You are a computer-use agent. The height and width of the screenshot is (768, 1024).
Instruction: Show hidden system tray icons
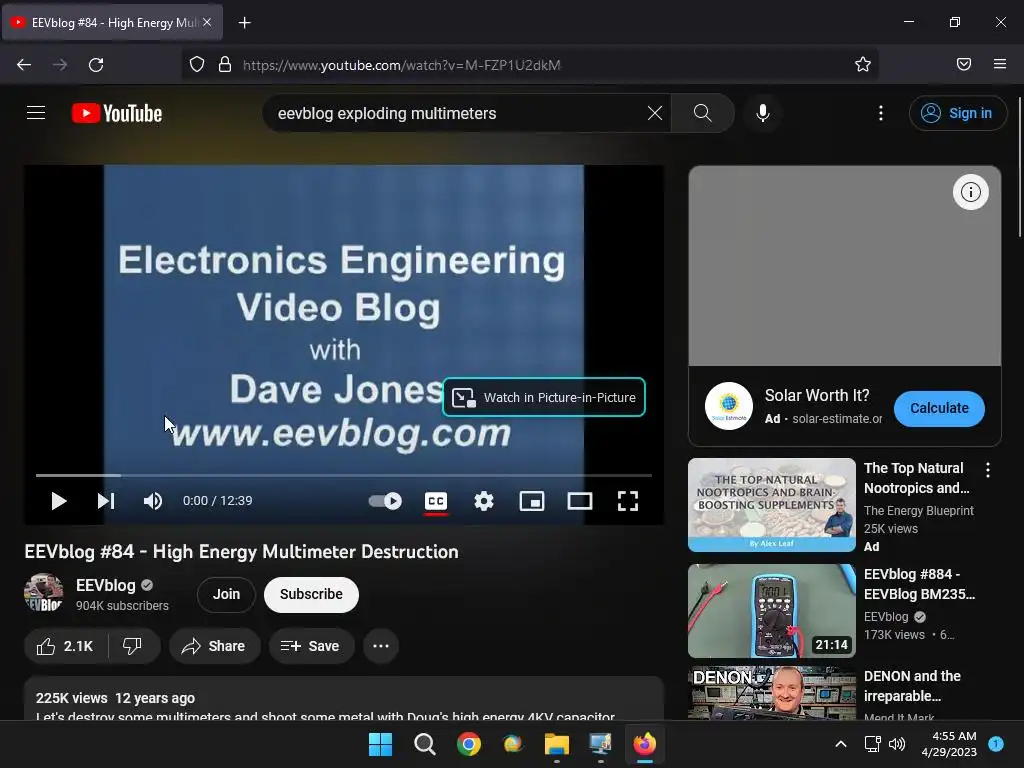pos(841,744)
